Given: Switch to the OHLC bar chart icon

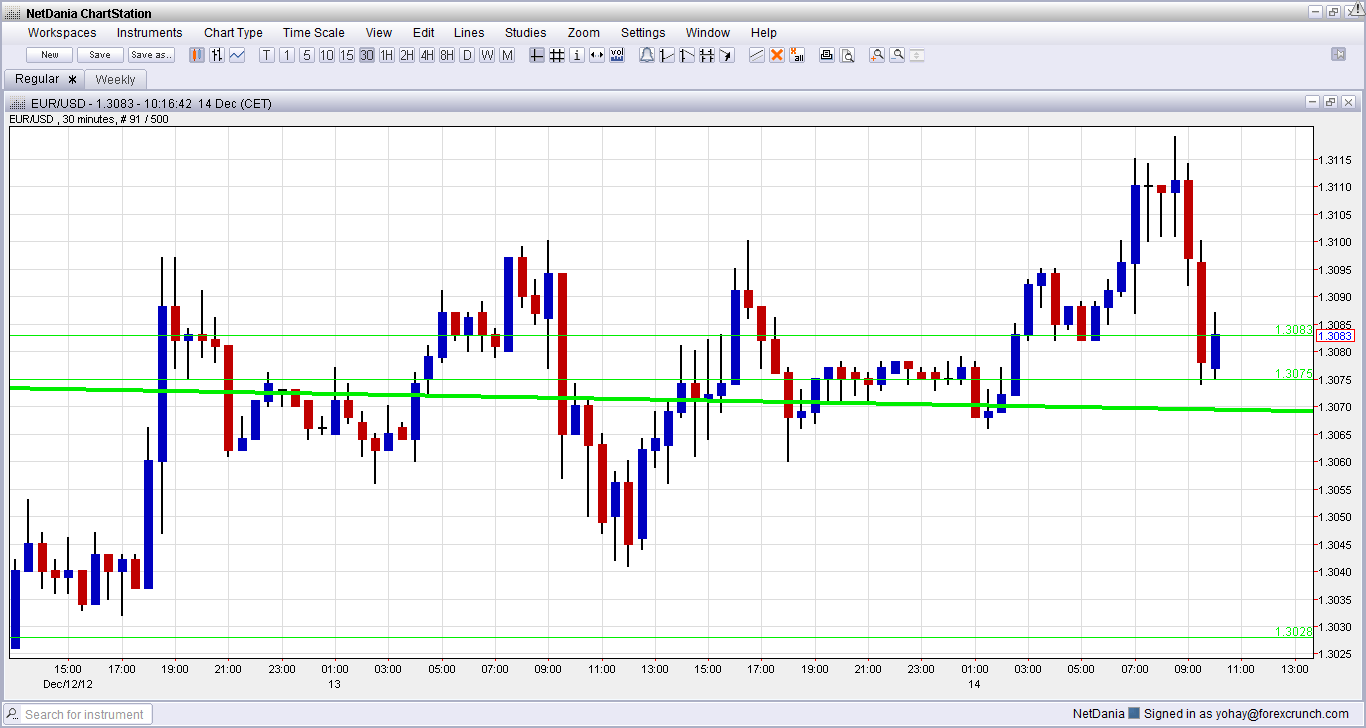Looking at the screenshot, I should 217,55.
